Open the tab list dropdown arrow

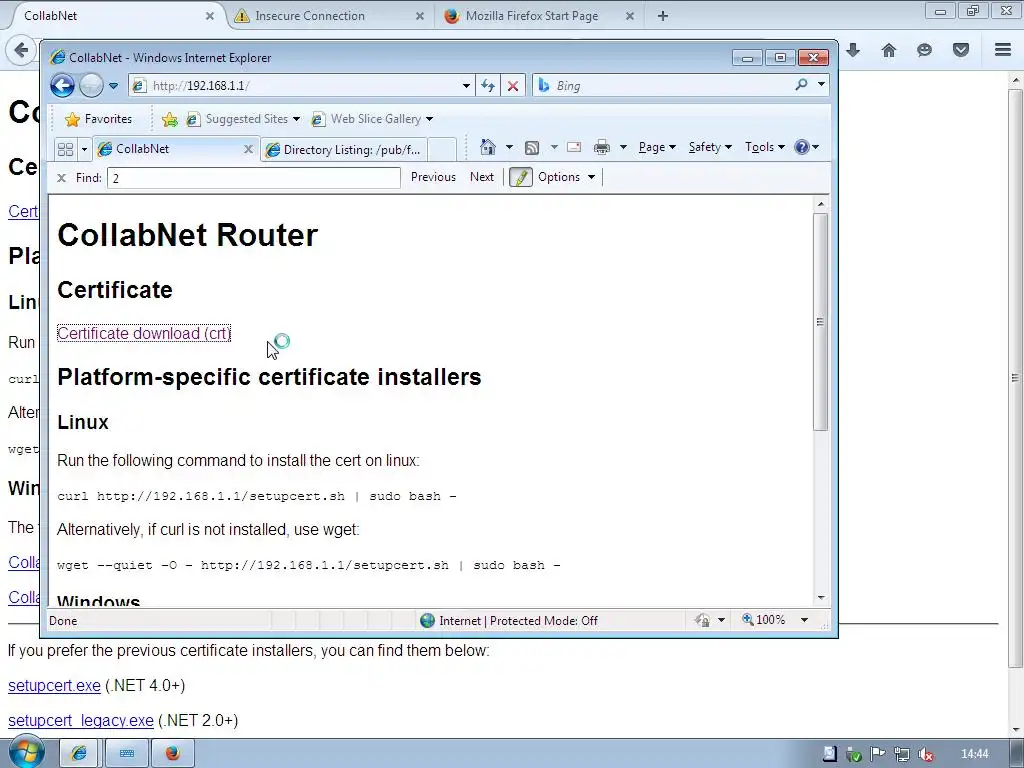84,149
